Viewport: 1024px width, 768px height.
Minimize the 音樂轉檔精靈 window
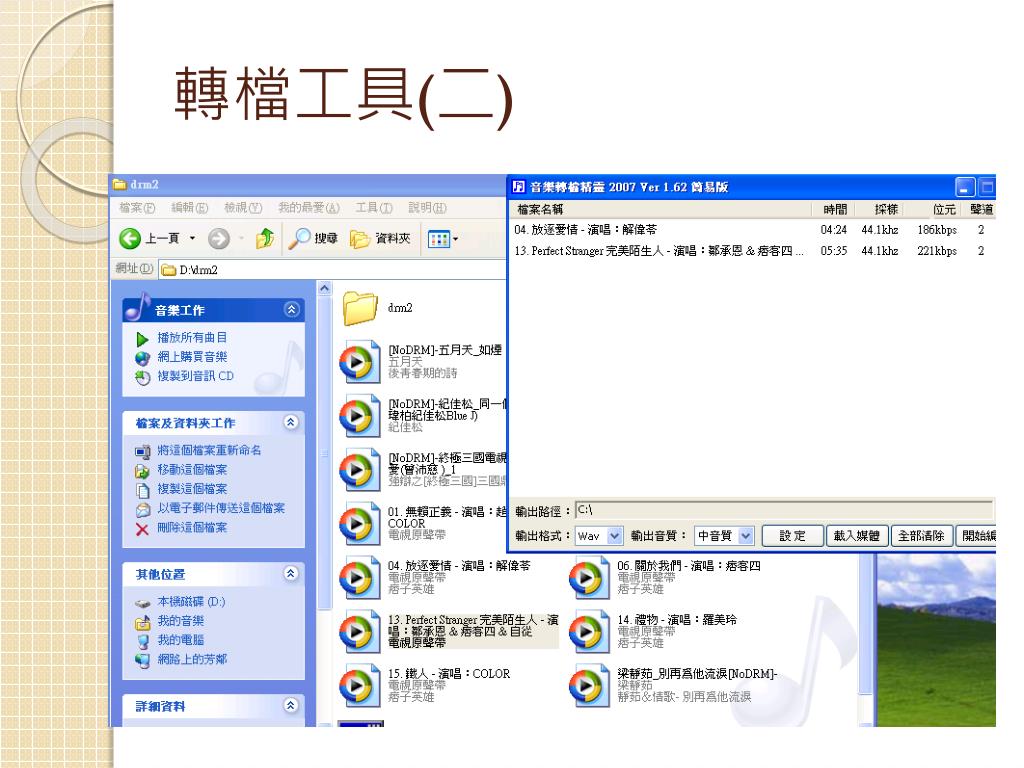(x=965, y=187)
